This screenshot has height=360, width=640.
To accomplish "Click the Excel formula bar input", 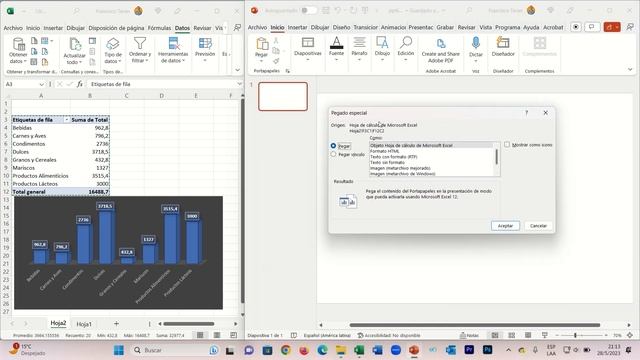I will click(x=162, y=84).
